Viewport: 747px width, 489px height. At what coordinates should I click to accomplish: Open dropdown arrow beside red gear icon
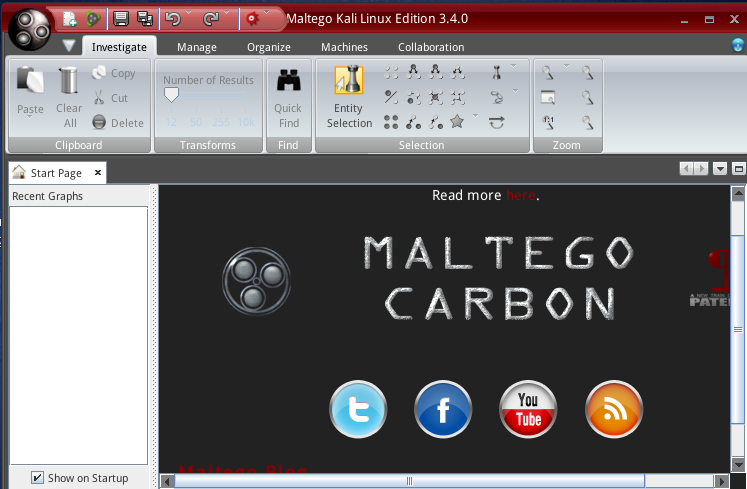click(267, 12)
